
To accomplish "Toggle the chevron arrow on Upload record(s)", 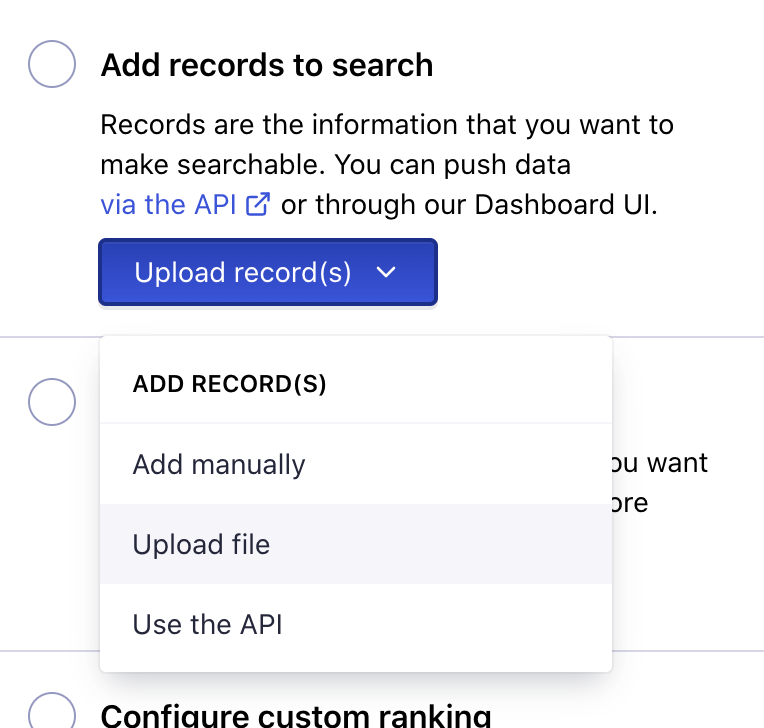I will pos(387,272).
